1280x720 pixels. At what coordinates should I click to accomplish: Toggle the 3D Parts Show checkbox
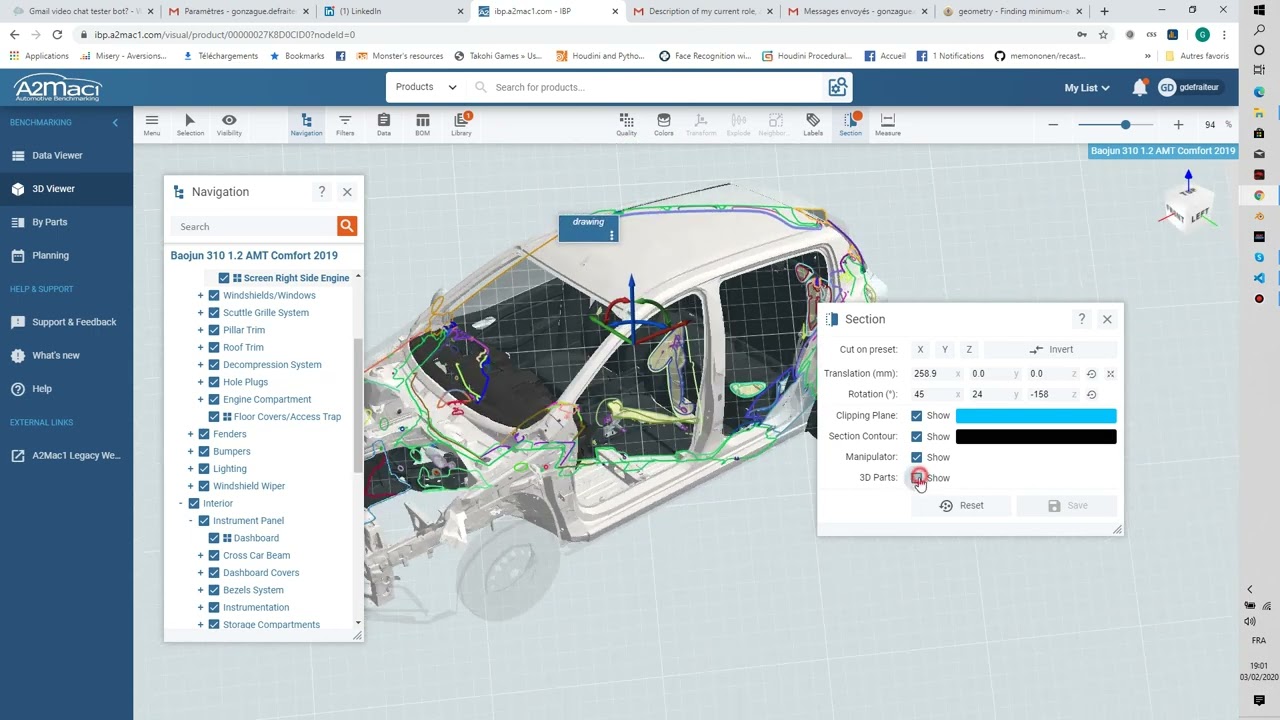click(x=917, y=478)
